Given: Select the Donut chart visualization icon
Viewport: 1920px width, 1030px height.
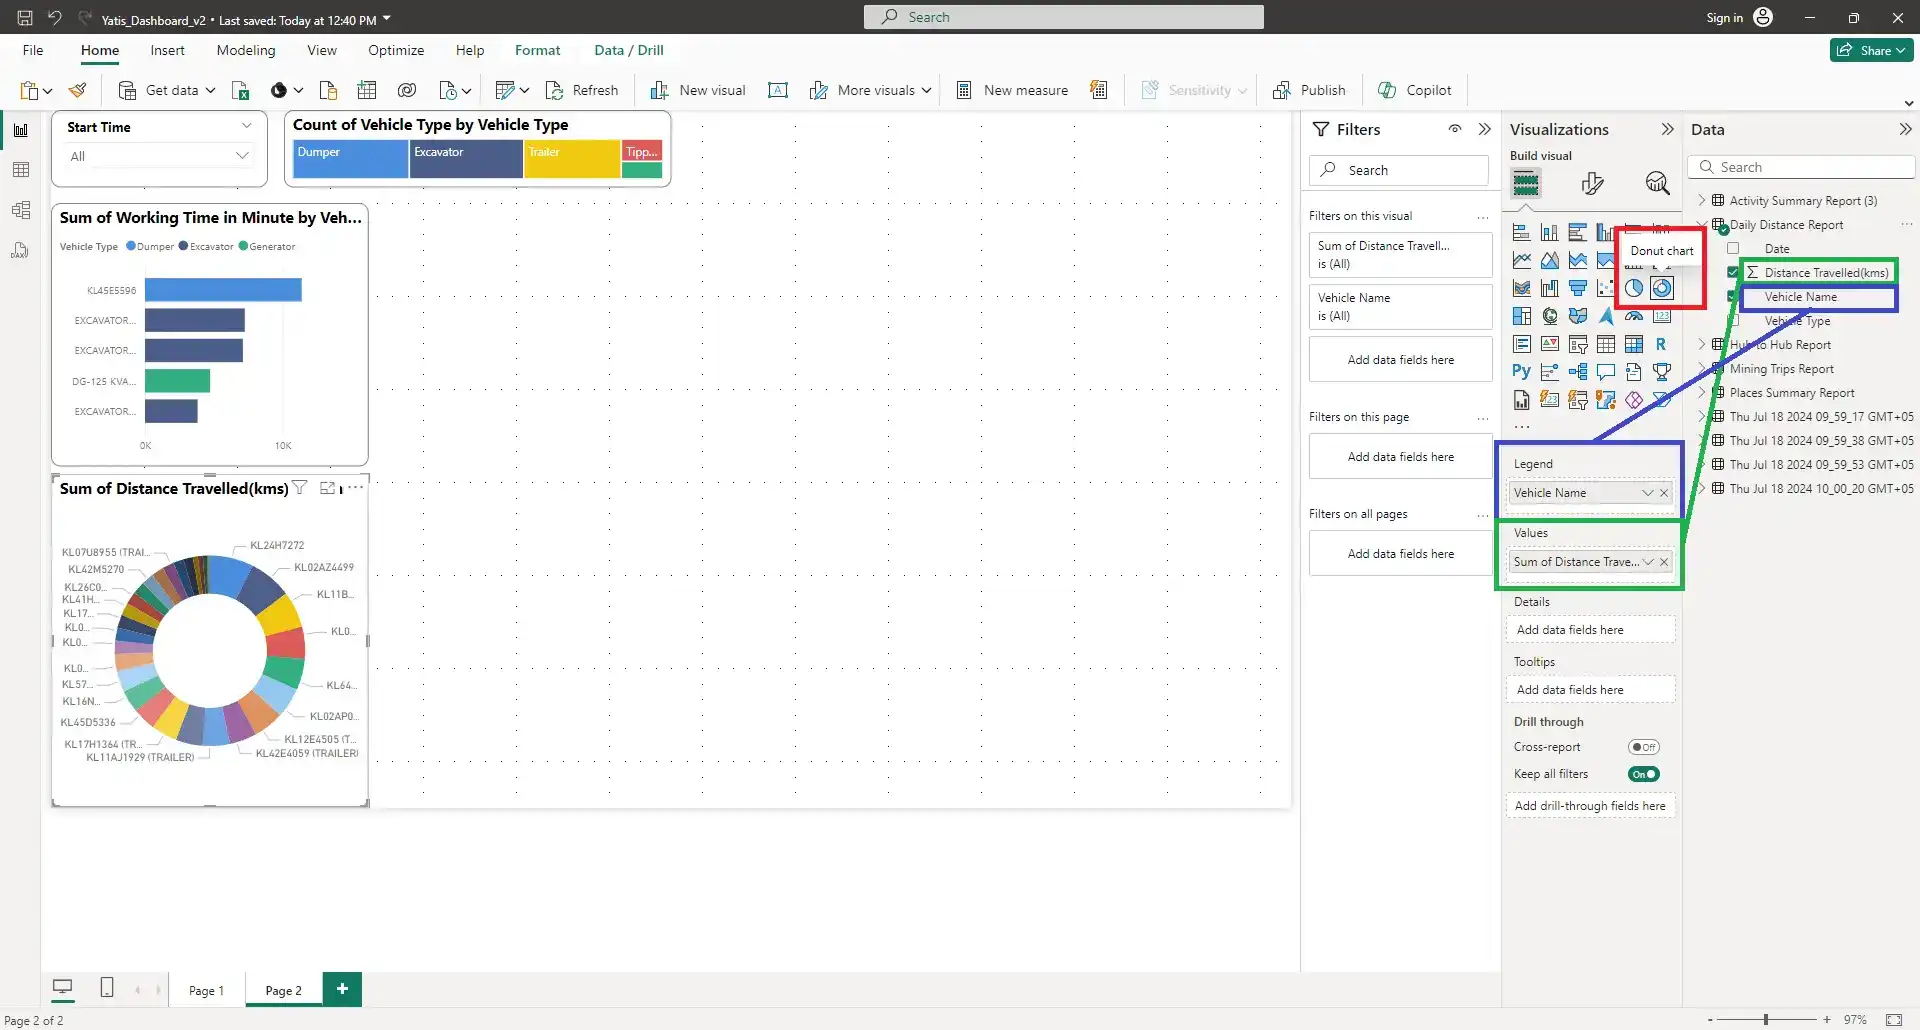Looking at the screenshot, I should [x=1661, y=288].
